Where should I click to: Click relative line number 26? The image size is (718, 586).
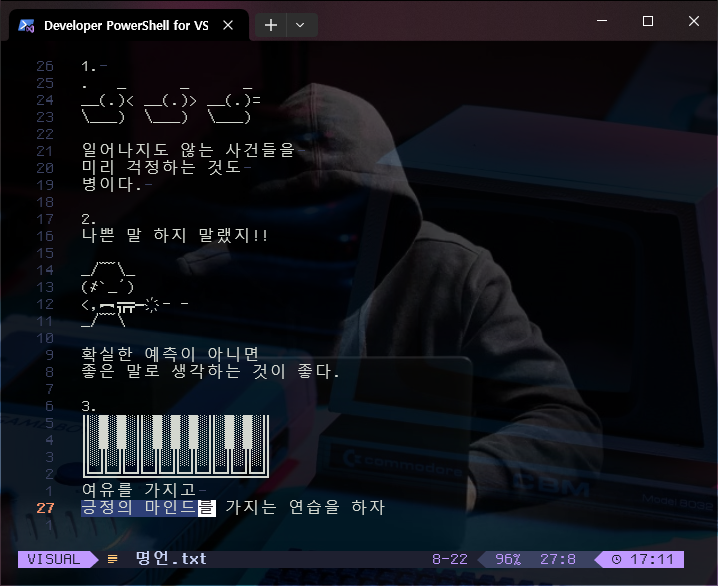point(45,66)
